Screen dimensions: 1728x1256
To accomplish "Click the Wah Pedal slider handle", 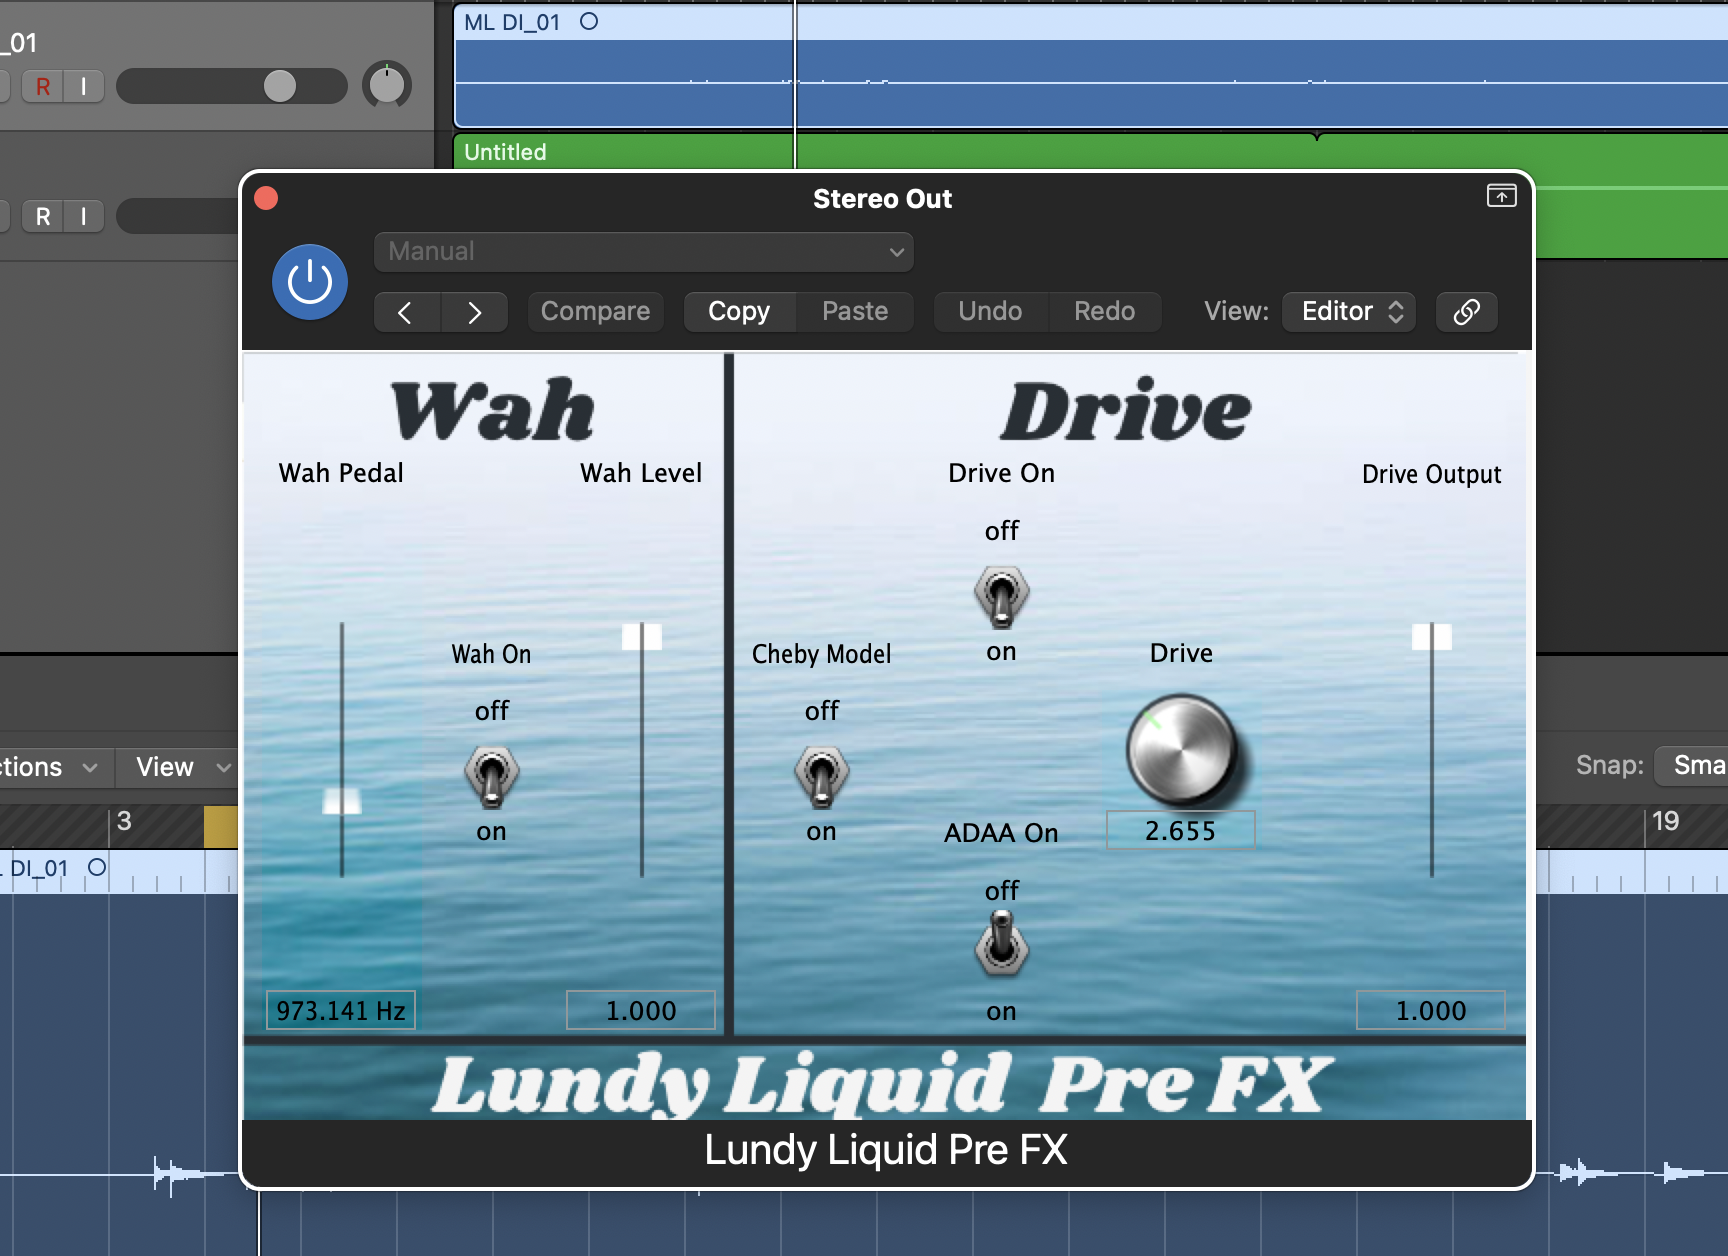I will point(342,801).
